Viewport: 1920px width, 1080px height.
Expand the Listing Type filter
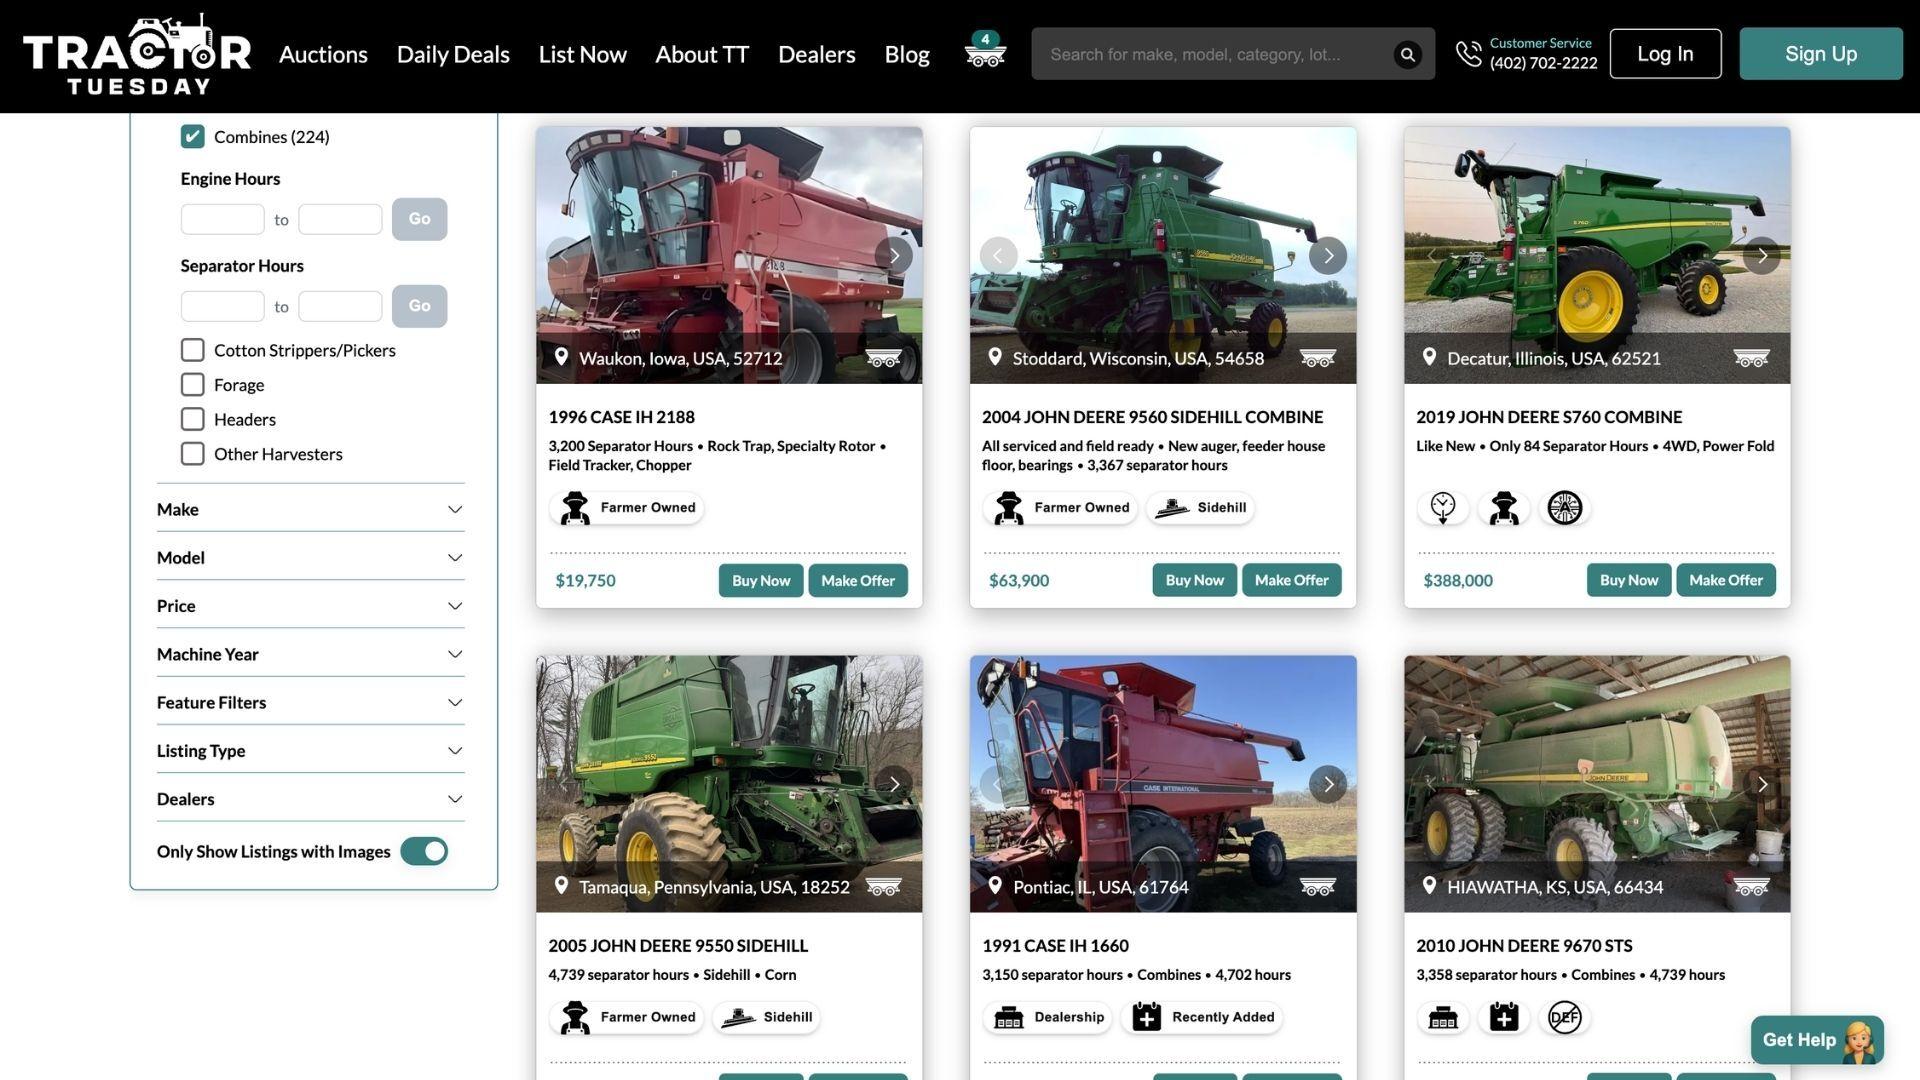310,751
